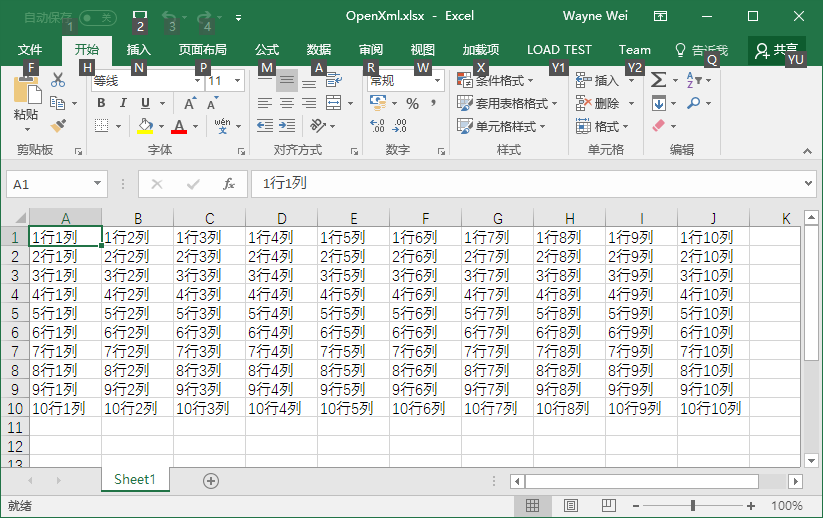
Task: Click the Cut scissors icon
Action: [58, 80]
